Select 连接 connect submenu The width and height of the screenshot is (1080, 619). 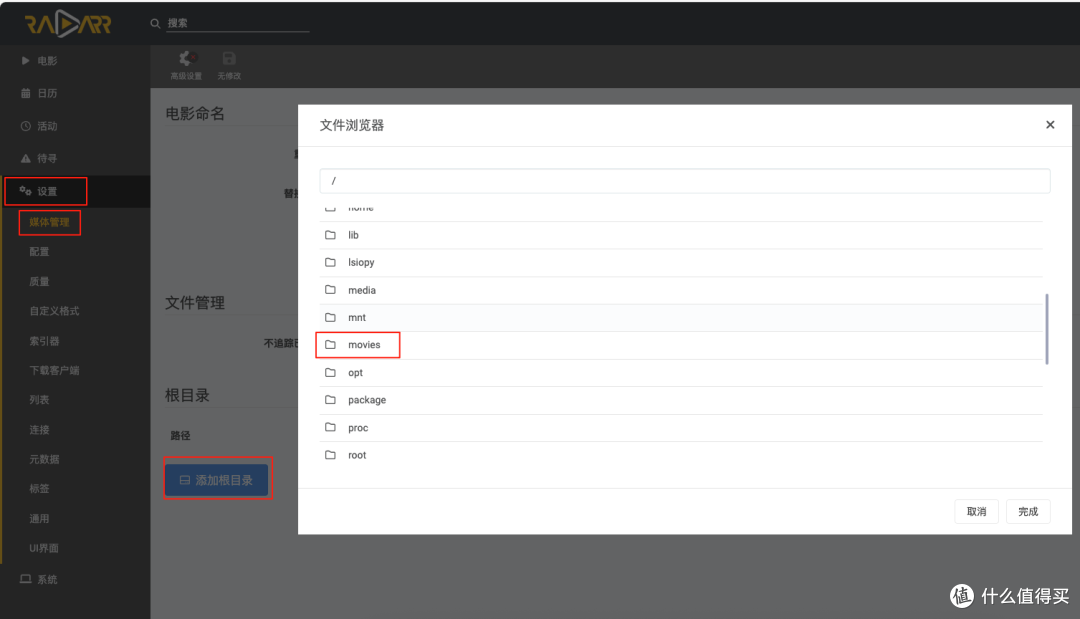[x=39, y=430]
